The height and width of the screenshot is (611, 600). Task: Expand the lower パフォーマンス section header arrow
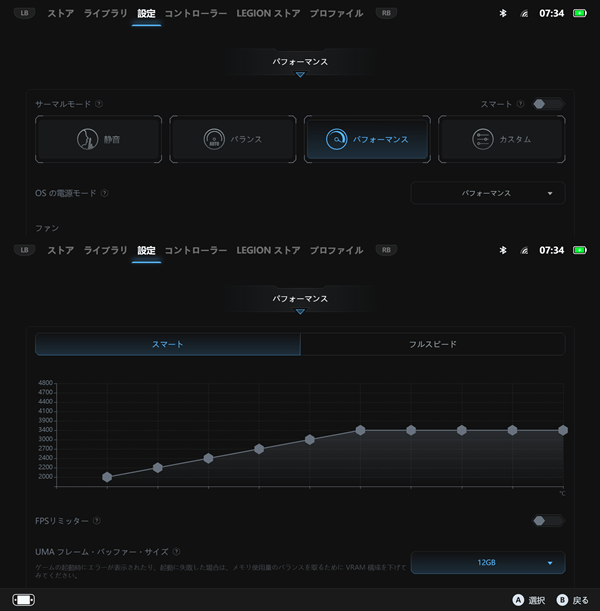pyautogui.click(x=300, y=311)
